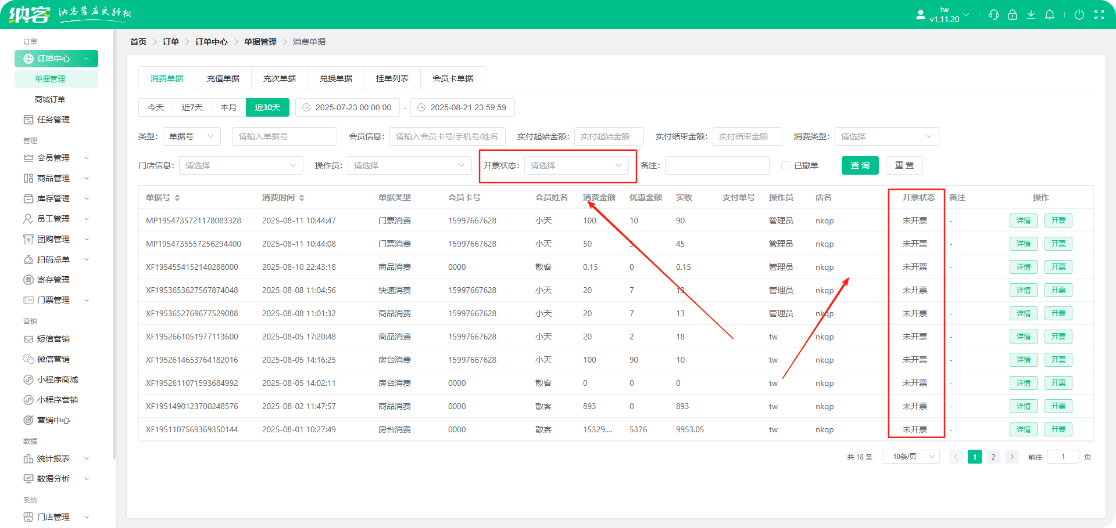
Task: Expand the 会员管理 sidebar menu
Action: click(x=60, y=157)
